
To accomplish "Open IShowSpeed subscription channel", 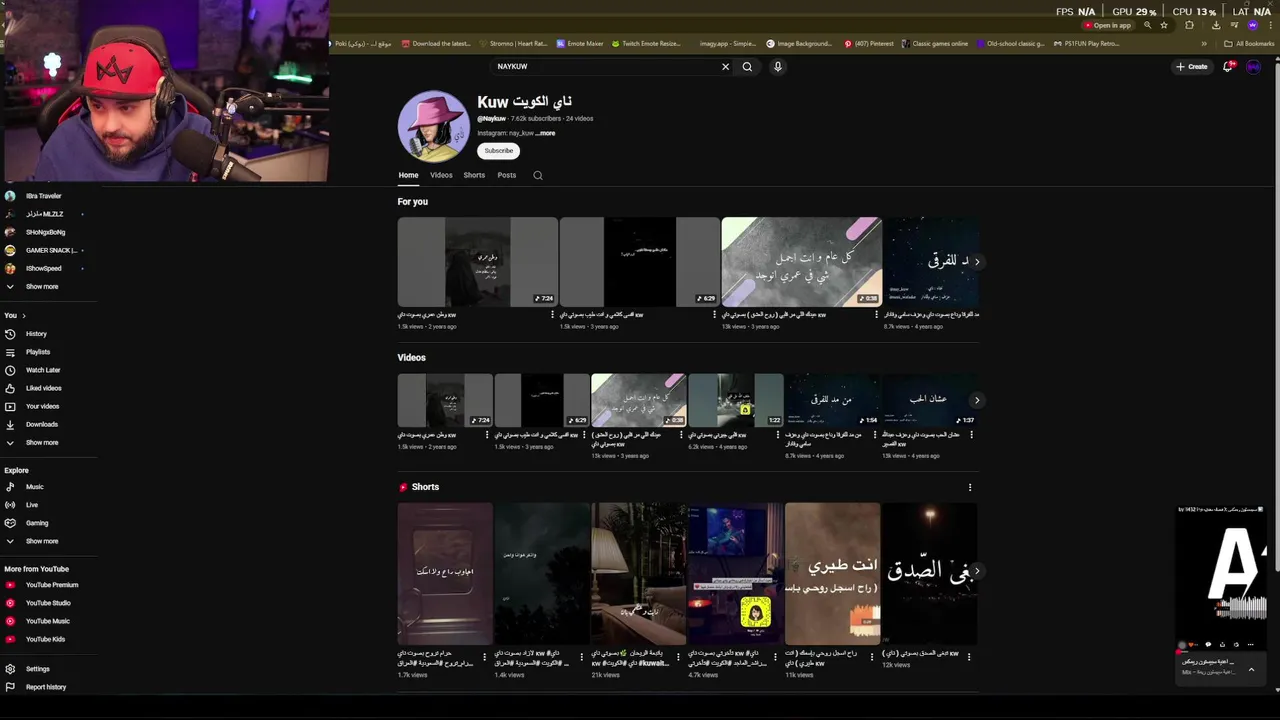I will [43, 268].
